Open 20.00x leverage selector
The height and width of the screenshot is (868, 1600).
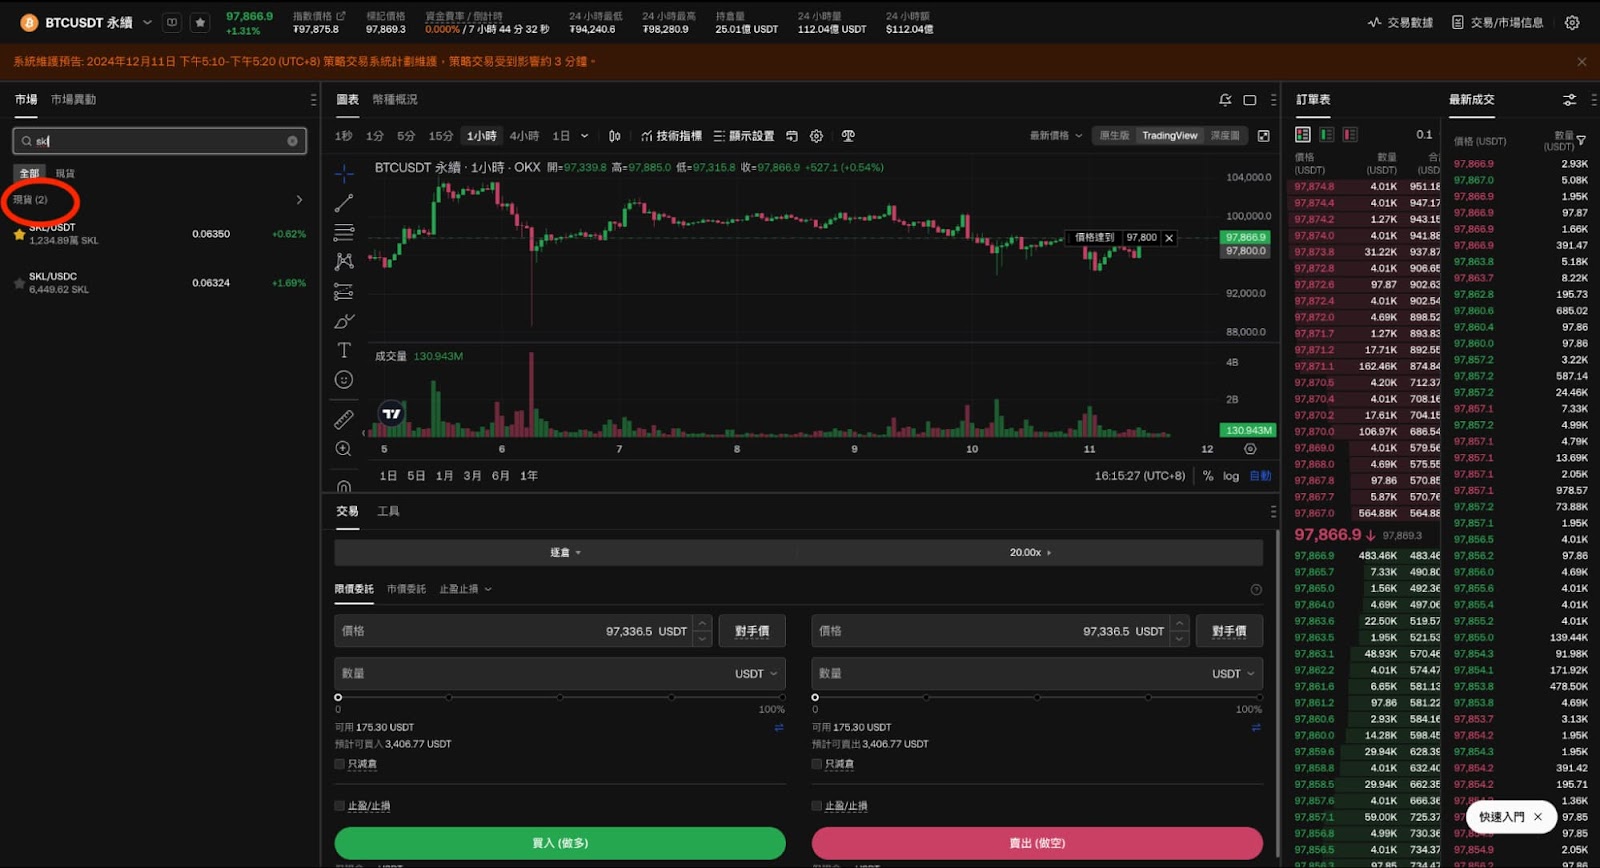coord(1030,552)
